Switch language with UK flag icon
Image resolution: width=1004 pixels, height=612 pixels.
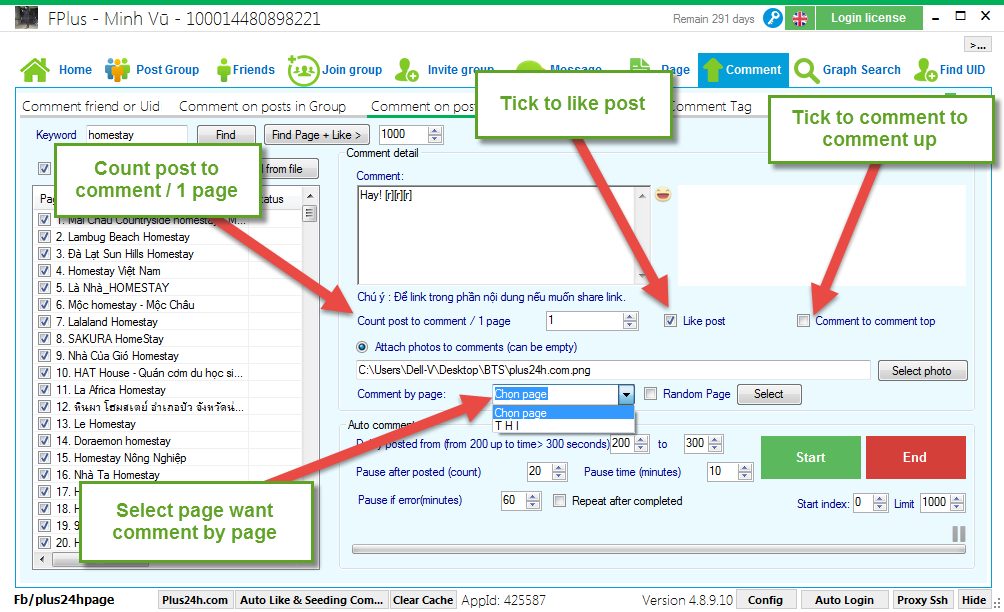click(800, 18)
